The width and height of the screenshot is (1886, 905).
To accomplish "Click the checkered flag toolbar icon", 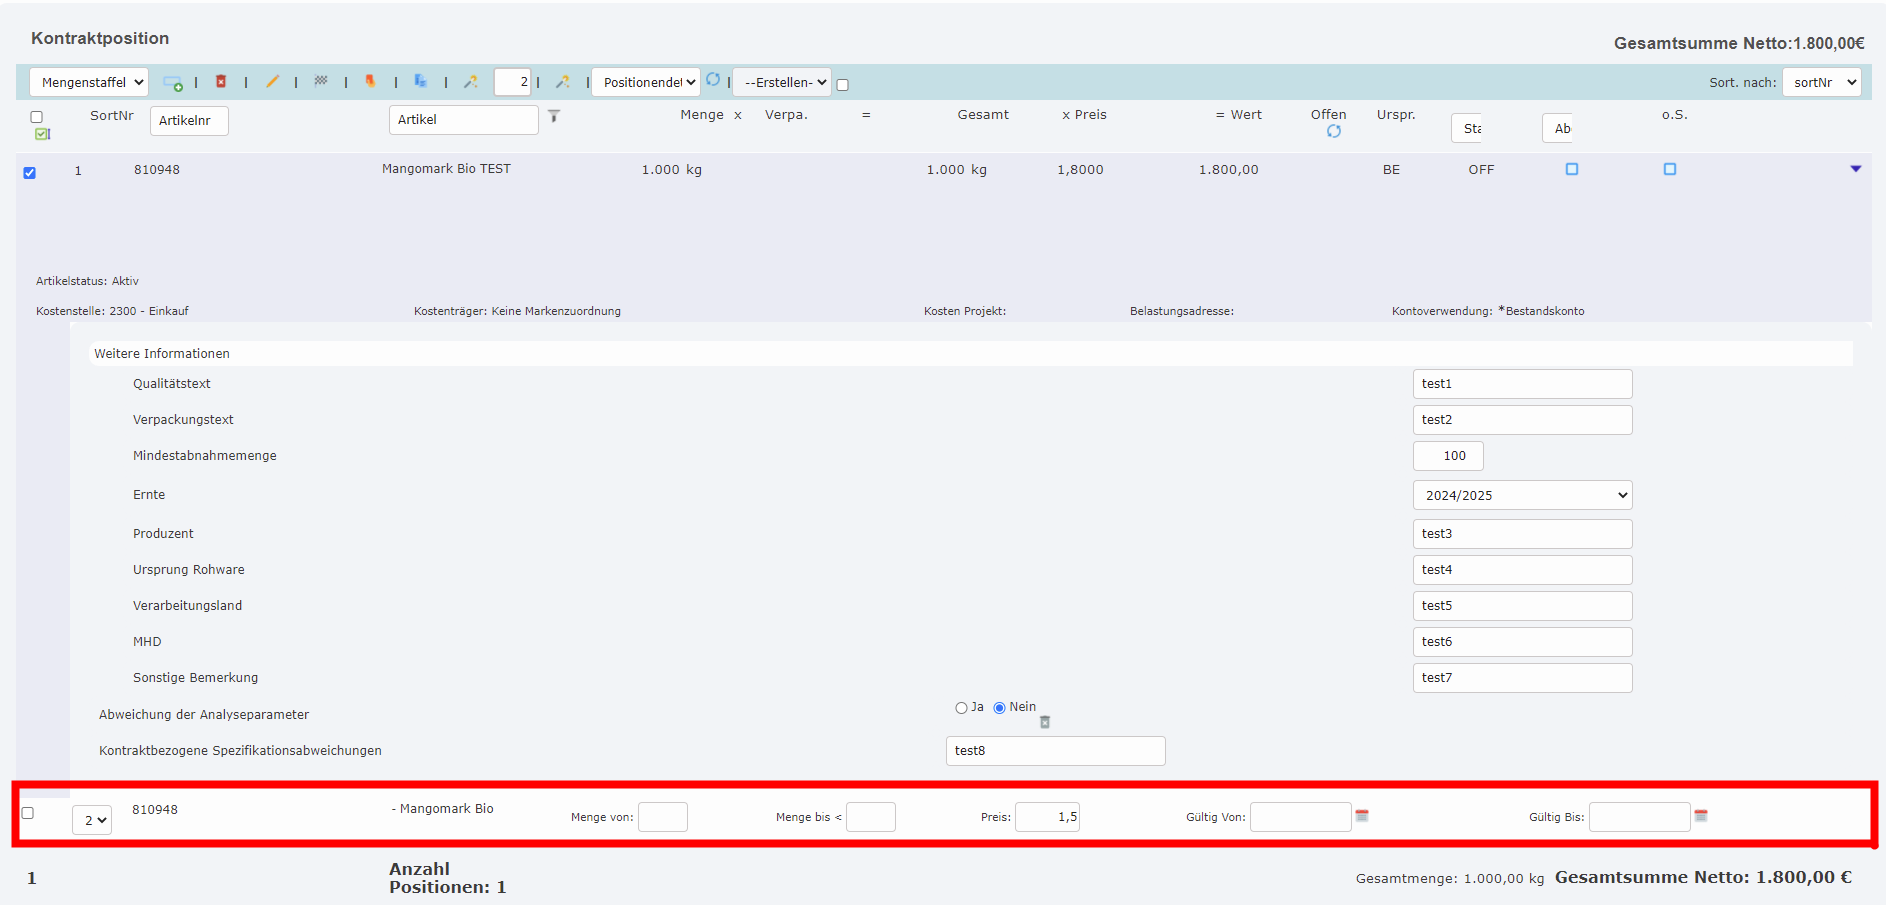I will tap(321, 81).
